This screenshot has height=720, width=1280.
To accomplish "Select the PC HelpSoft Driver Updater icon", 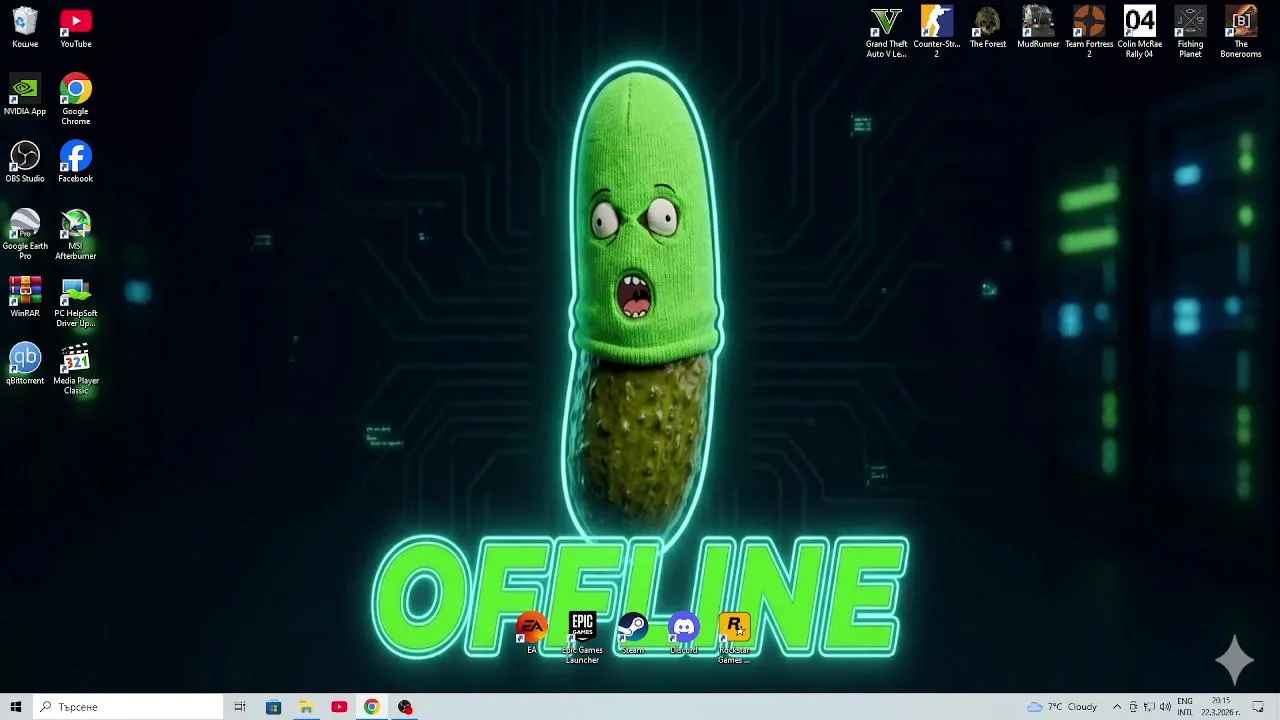I will coord(75,302).
